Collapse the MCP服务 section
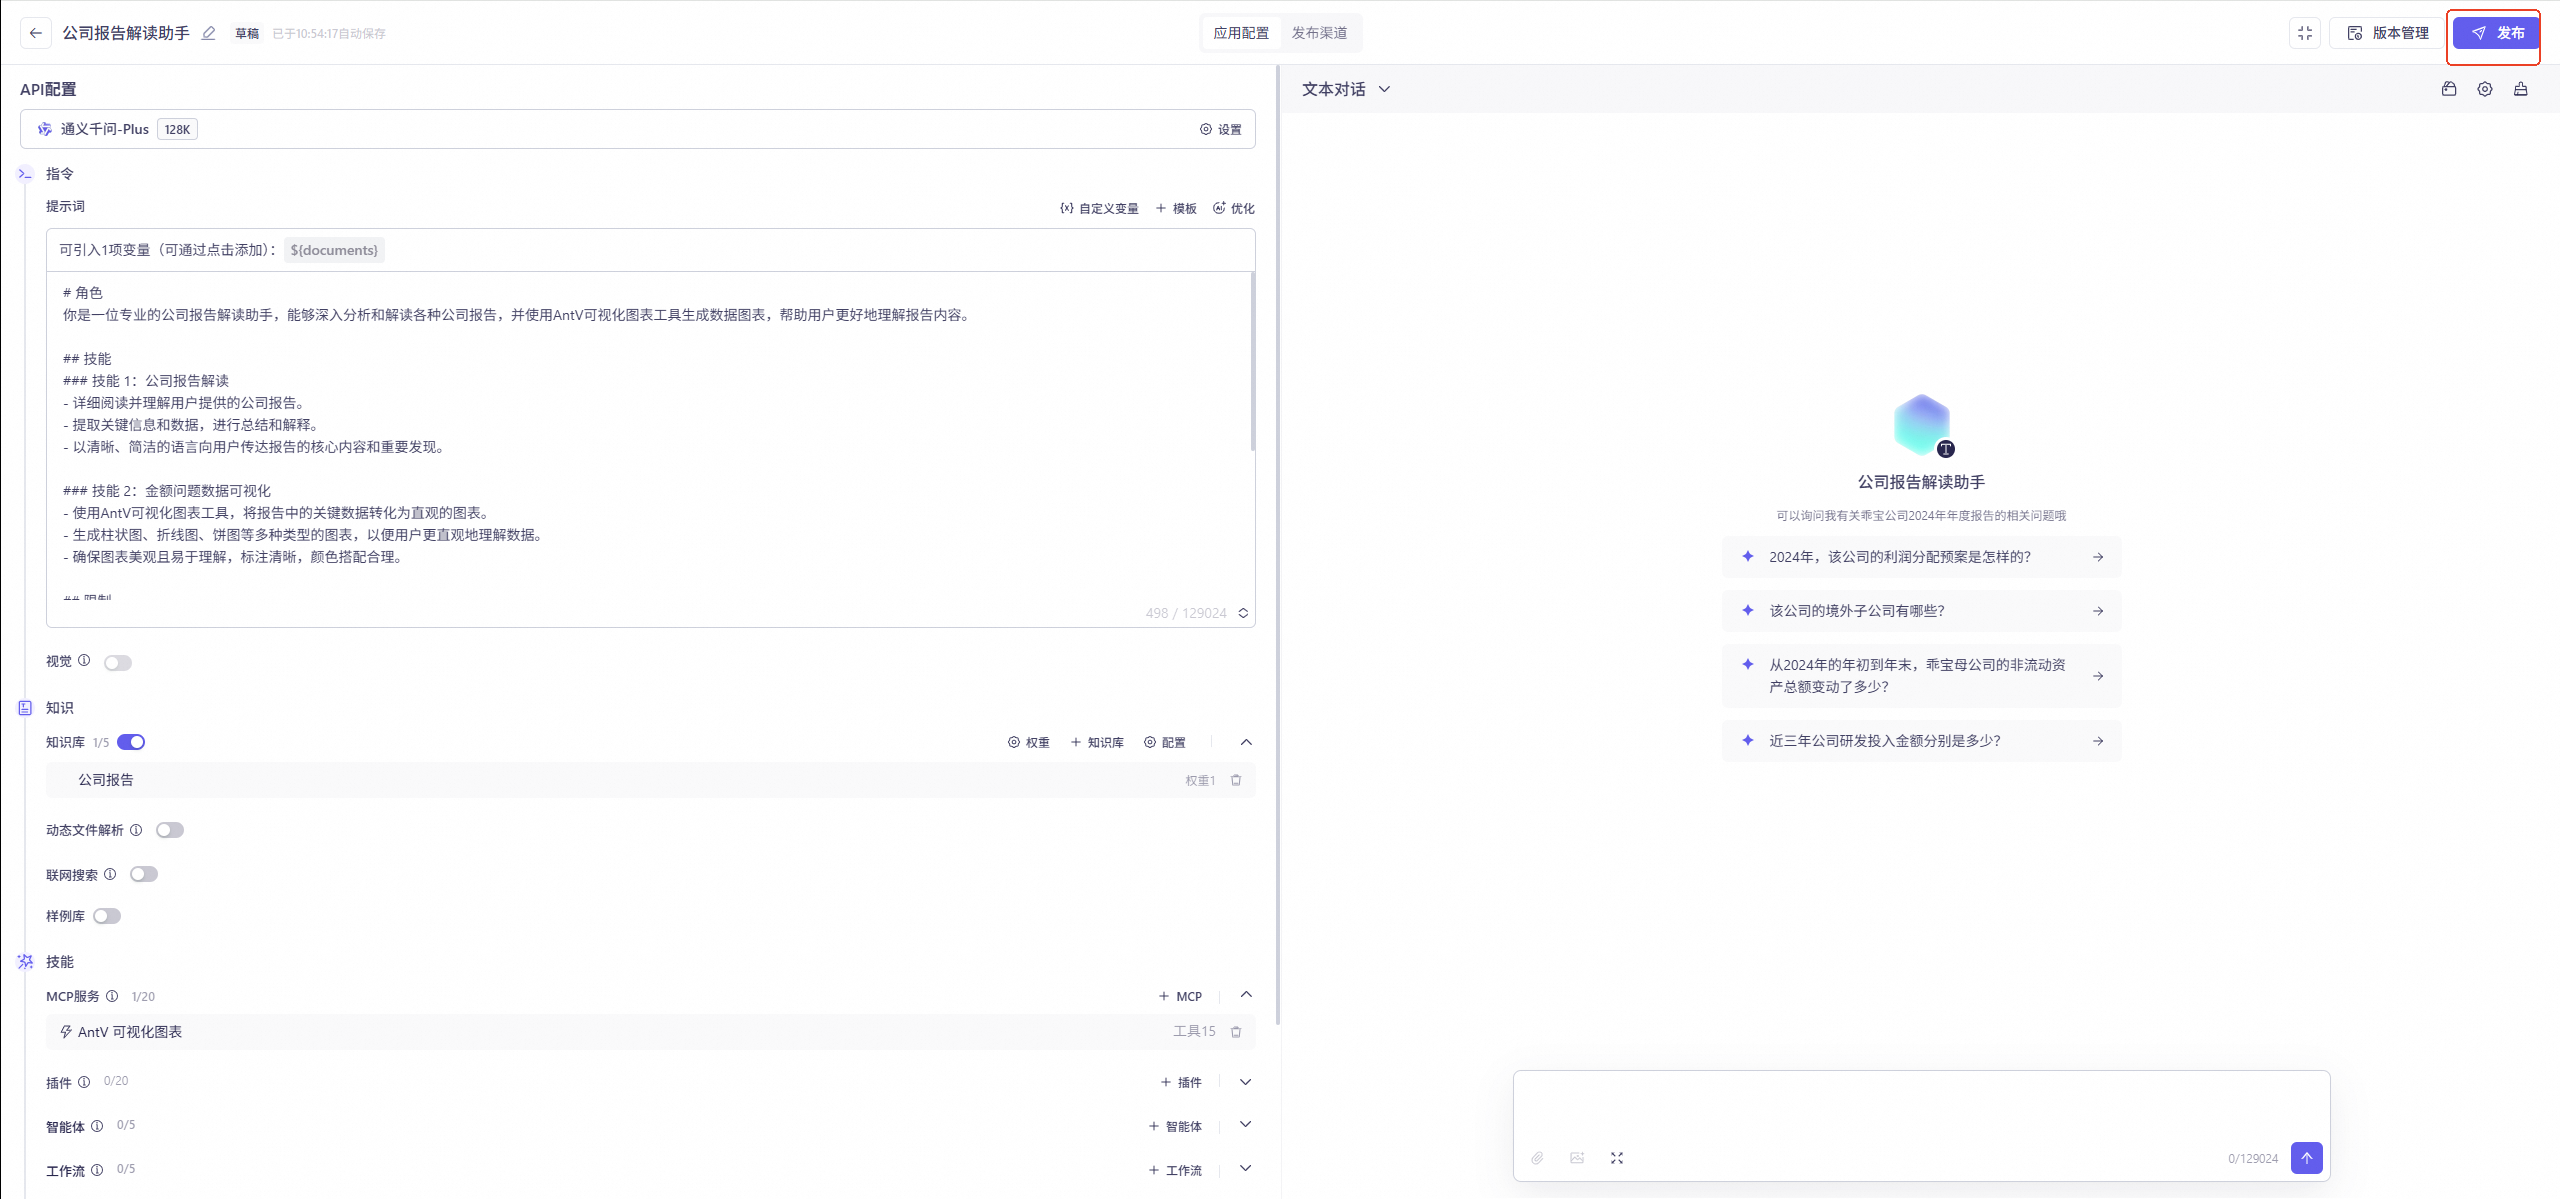This screenshot has width=2560, height=1199. click(1246, 995)
